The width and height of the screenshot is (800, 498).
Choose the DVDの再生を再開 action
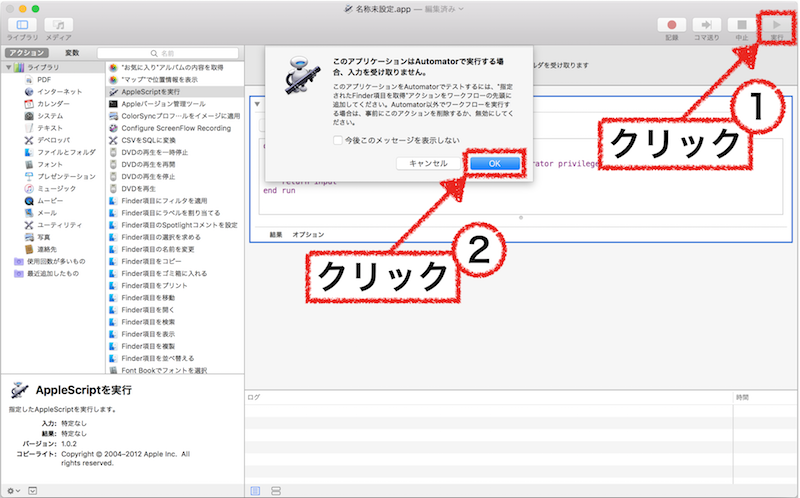(x=174, y=164)
